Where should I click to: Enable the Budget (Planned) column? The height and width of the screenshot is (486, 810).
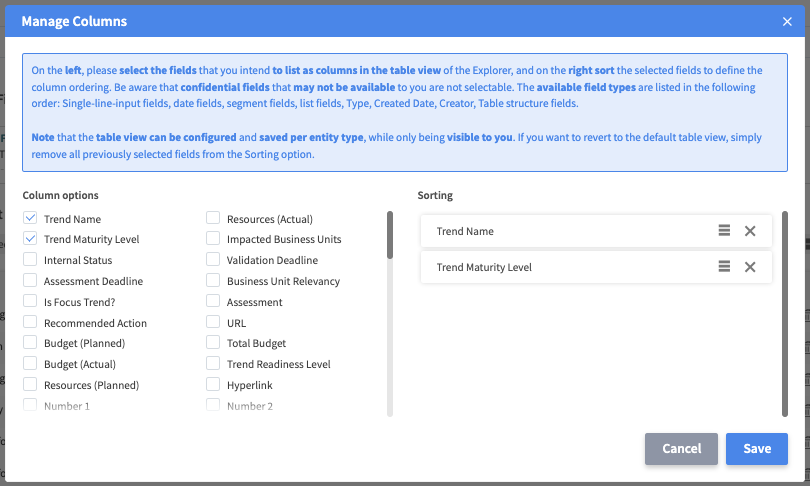pyautogui.click(x=30, y=343)
